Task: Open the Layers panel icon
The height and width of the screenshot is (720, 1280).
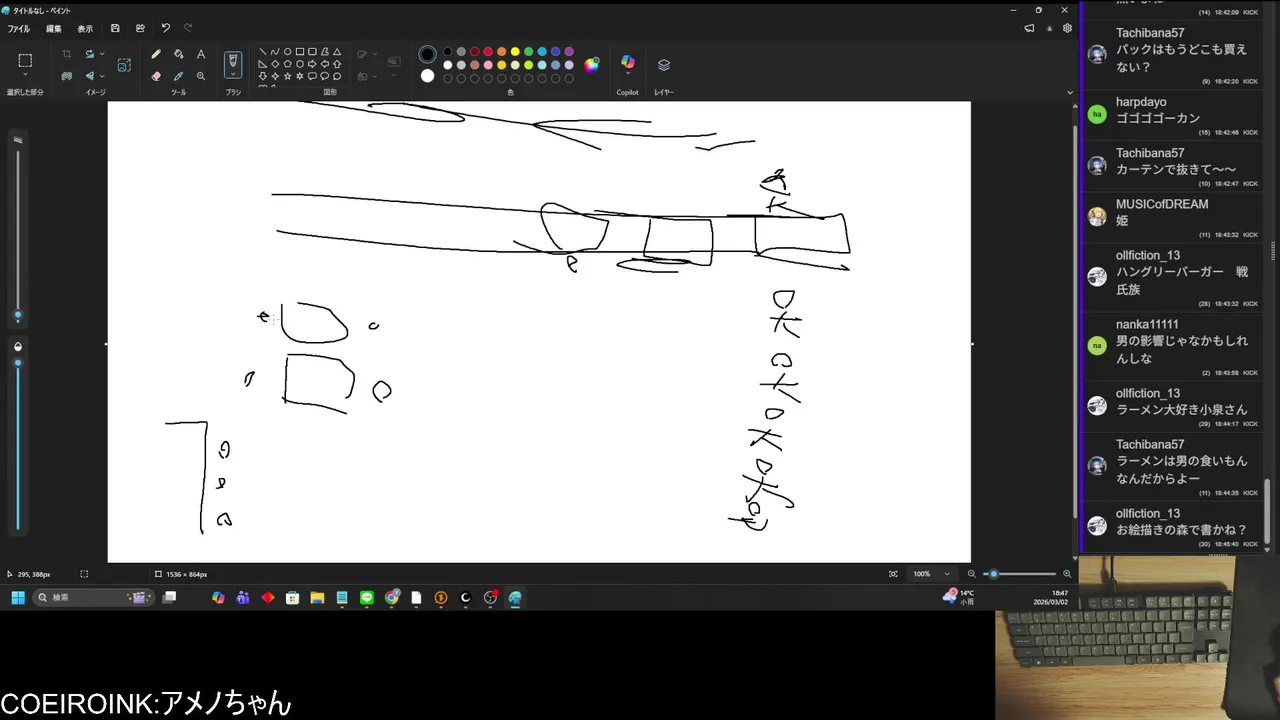Action: [664, 65]
